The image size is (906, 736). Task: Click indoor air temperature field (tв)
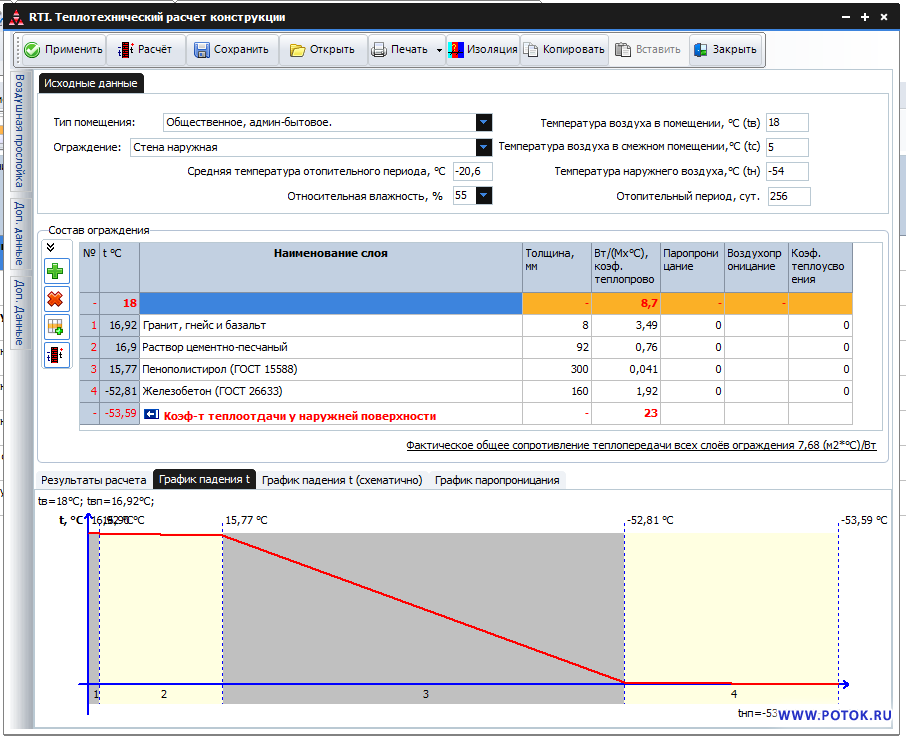(787, 122)
